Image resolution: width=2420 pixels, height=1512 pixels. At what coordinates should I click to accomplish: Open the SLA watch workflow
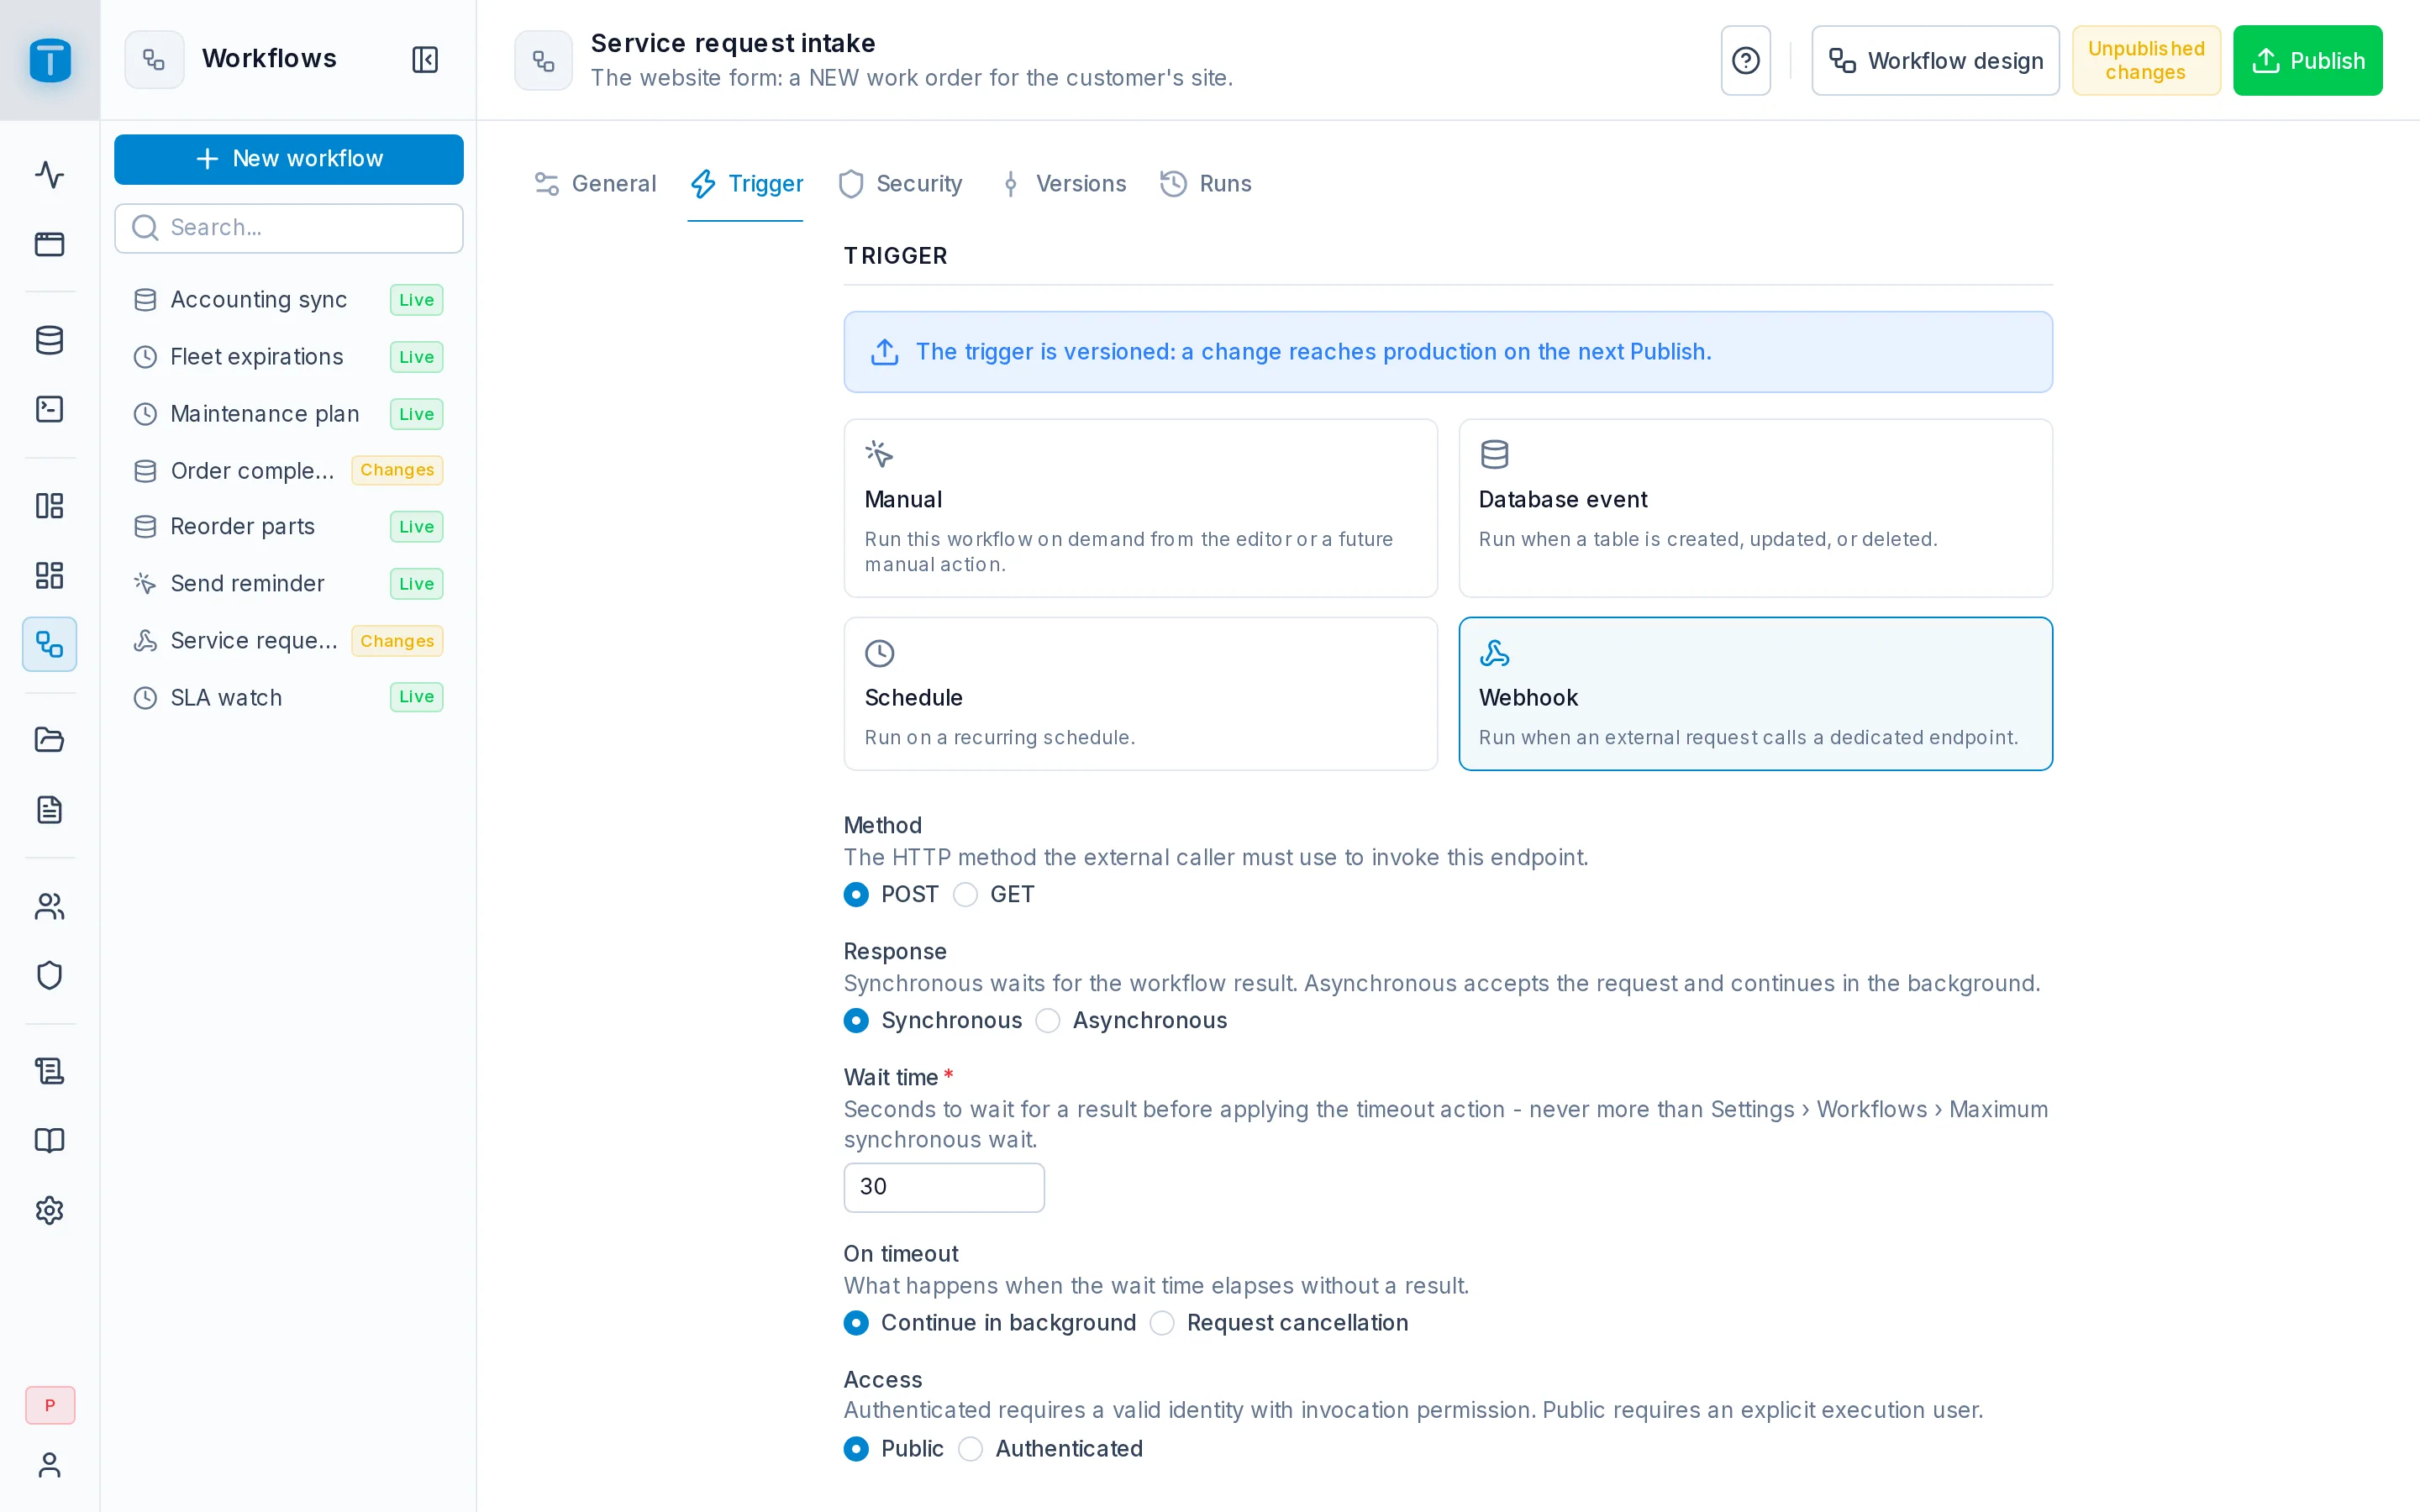pos(289,697)
